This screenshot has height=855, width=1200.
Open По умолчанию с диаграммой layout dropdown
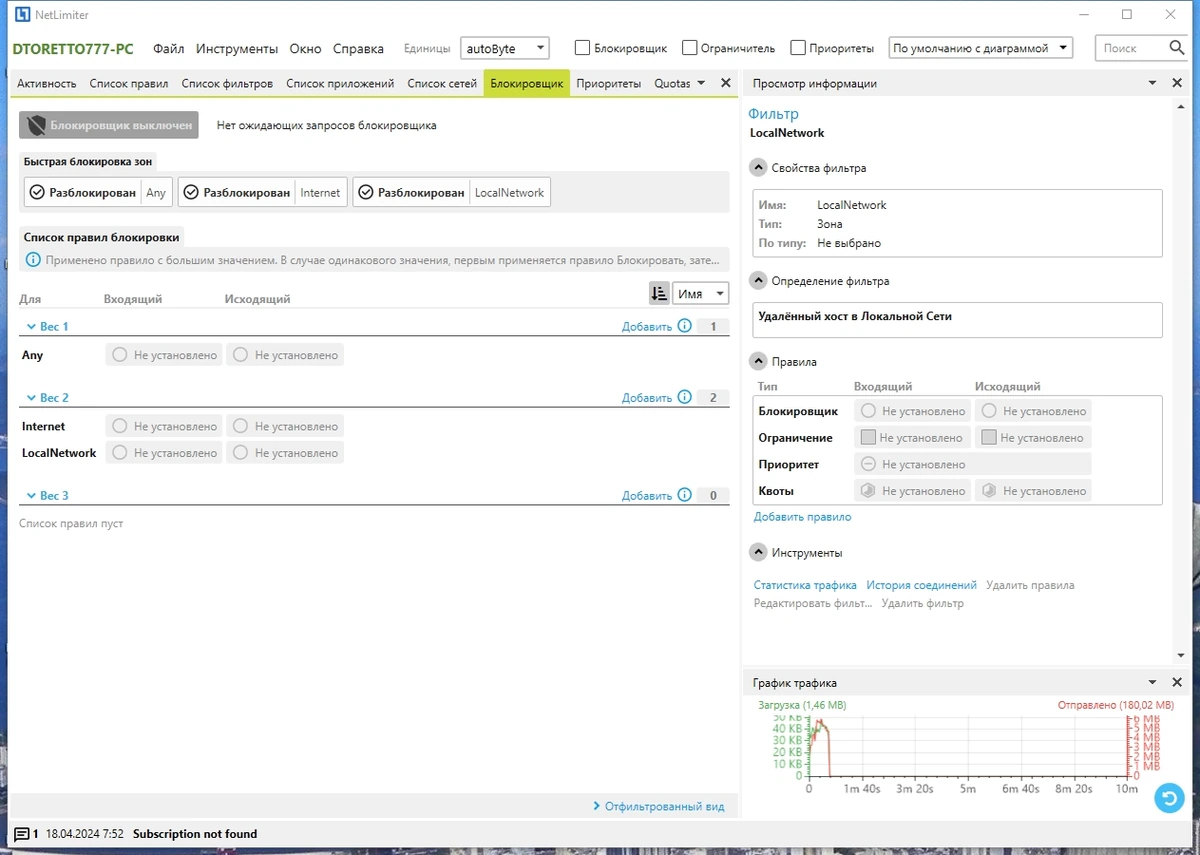[980, 47]
